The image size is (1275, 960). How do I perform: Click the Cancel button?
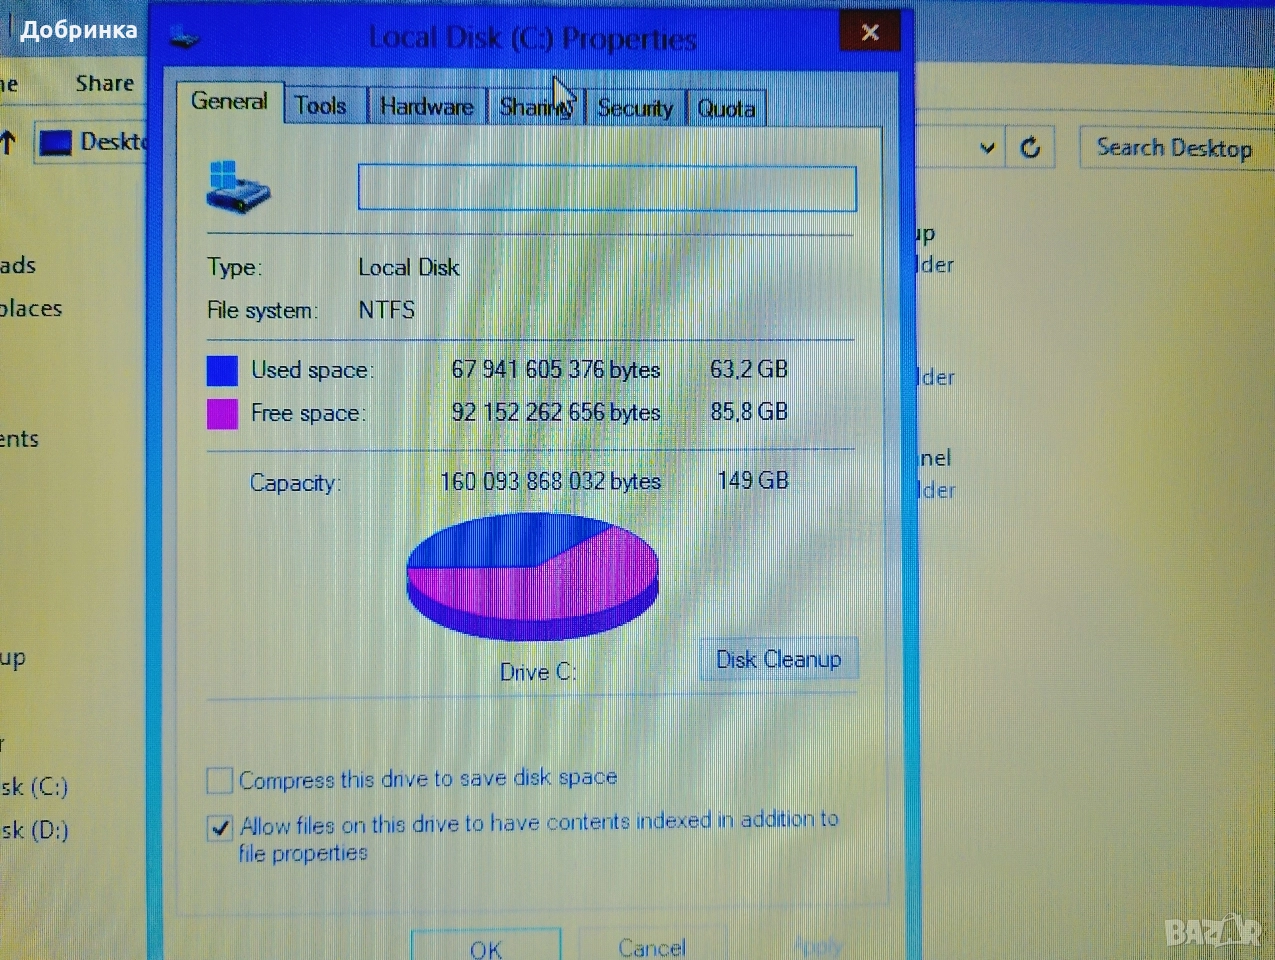point(652,946)
